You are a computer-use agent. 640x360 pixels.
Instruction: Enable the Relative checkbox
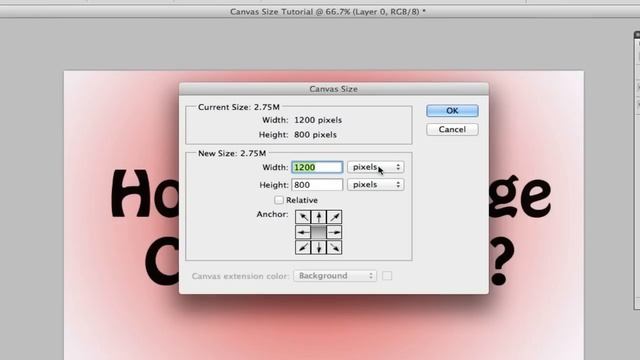279,200
